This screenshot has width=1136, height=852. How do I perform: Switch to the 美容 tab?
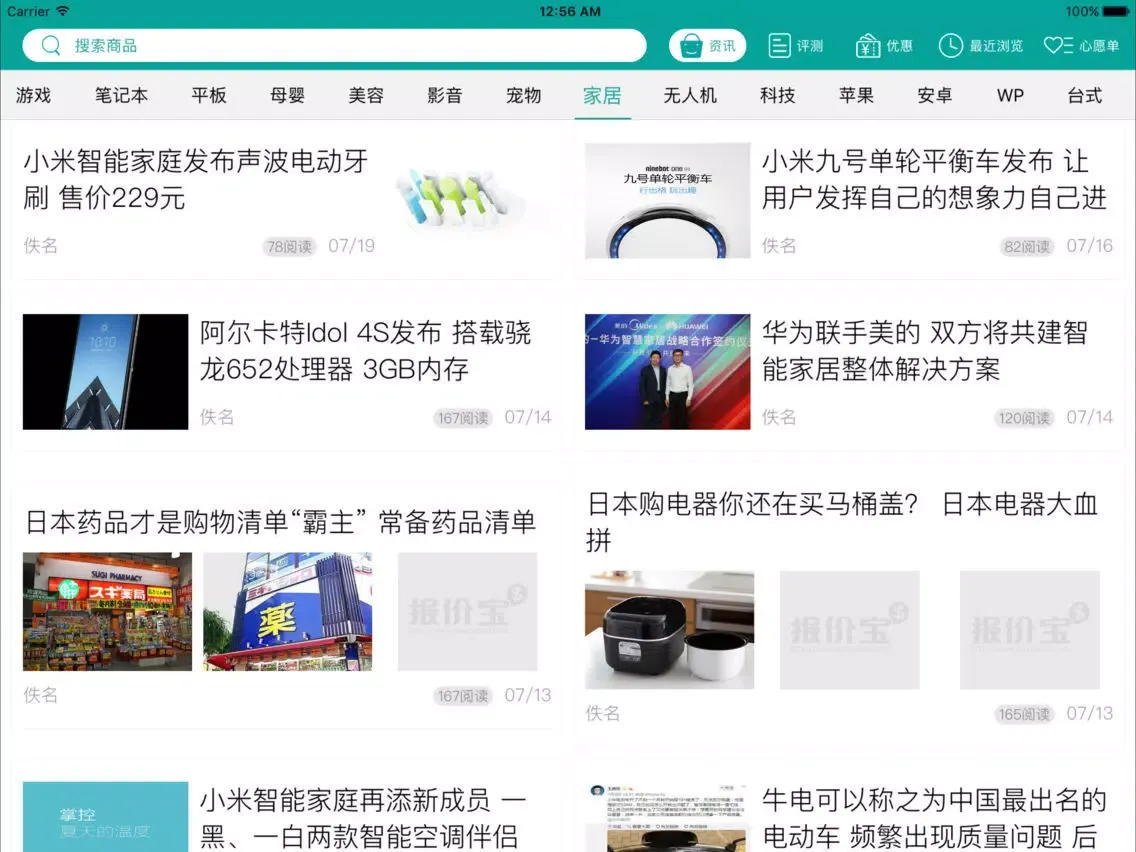tap(366, 95)
